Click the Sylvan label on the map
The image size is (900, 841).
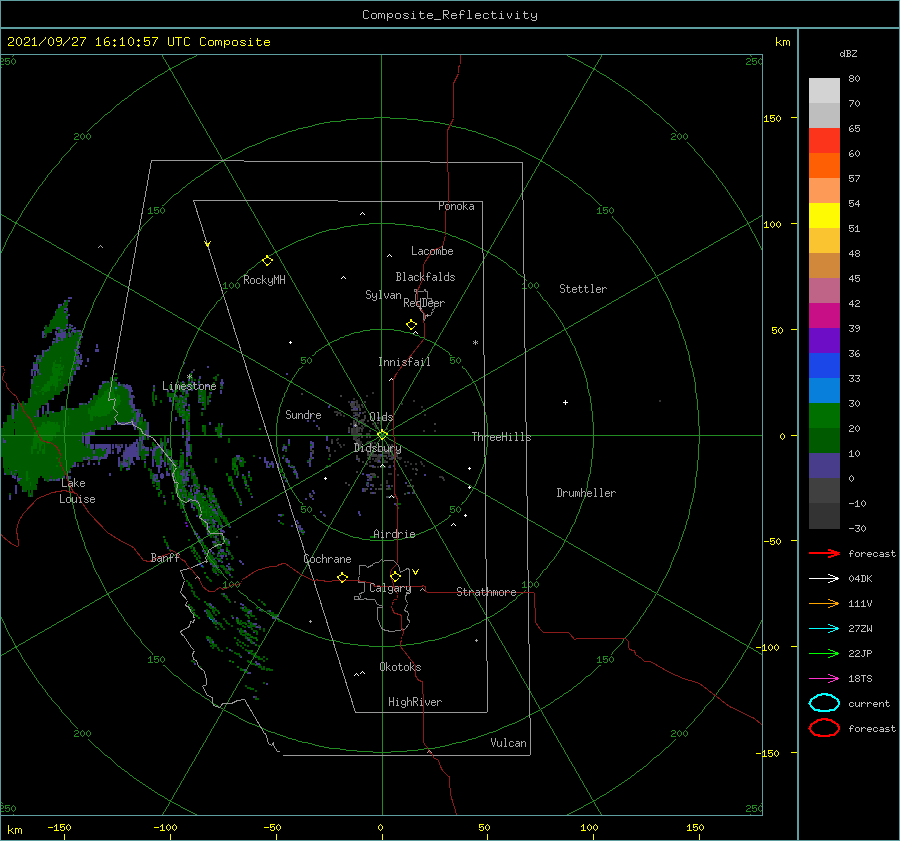(383, 295)
